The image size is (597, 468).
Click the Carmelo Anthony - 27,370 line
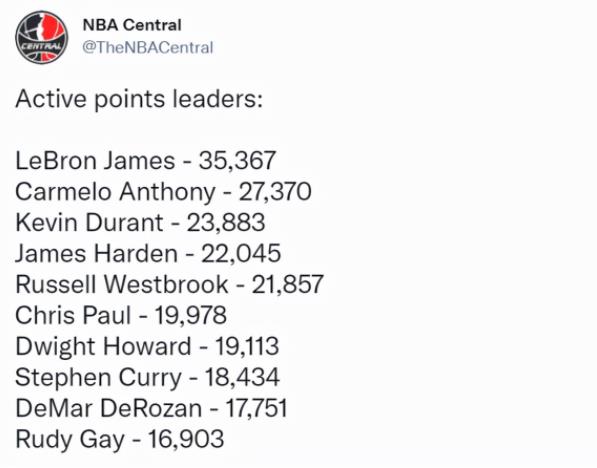[163, 191]
